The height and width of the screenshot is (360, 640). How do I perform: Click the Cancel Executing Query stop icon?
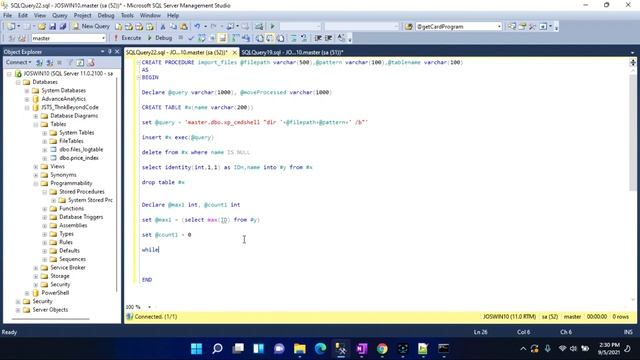(181, 38)
